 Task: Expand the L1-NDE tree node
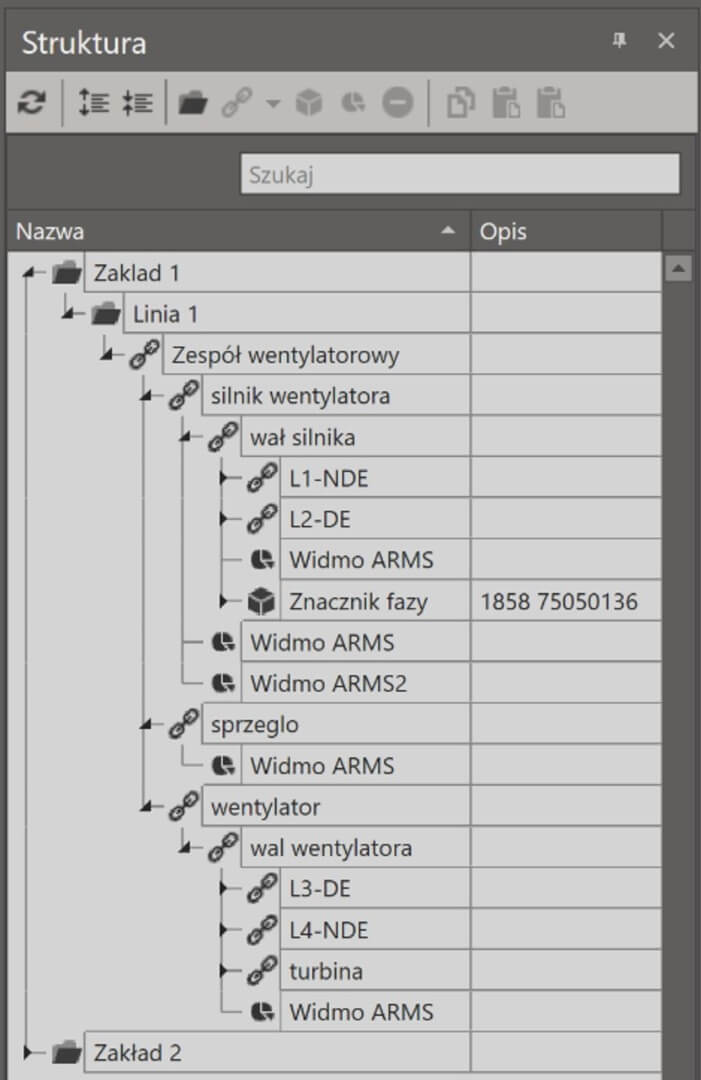pos(224,477)
